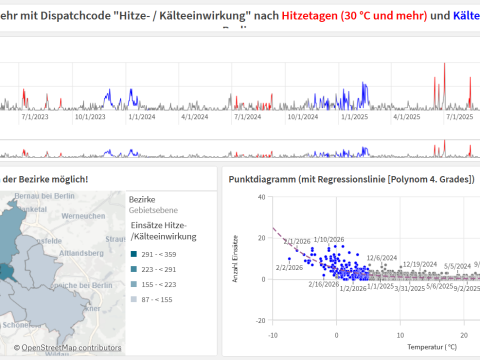Select scatter label 12/6/2024

click(x=382, y=258)
